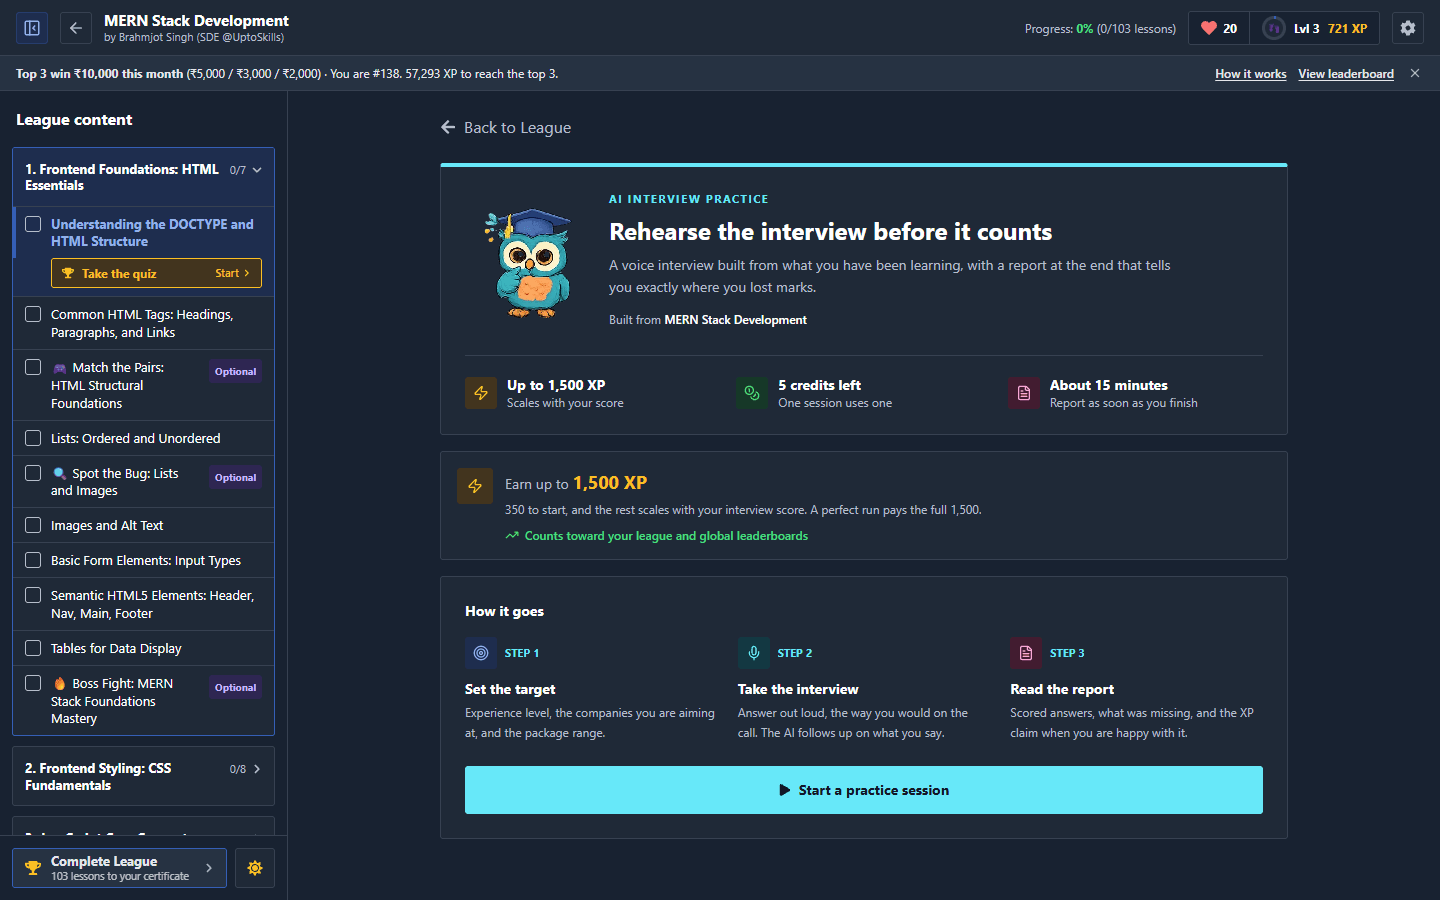Collapse Frontend Foundations: HTML Essentials section
Screen dimensions: 1440x900
143,177
